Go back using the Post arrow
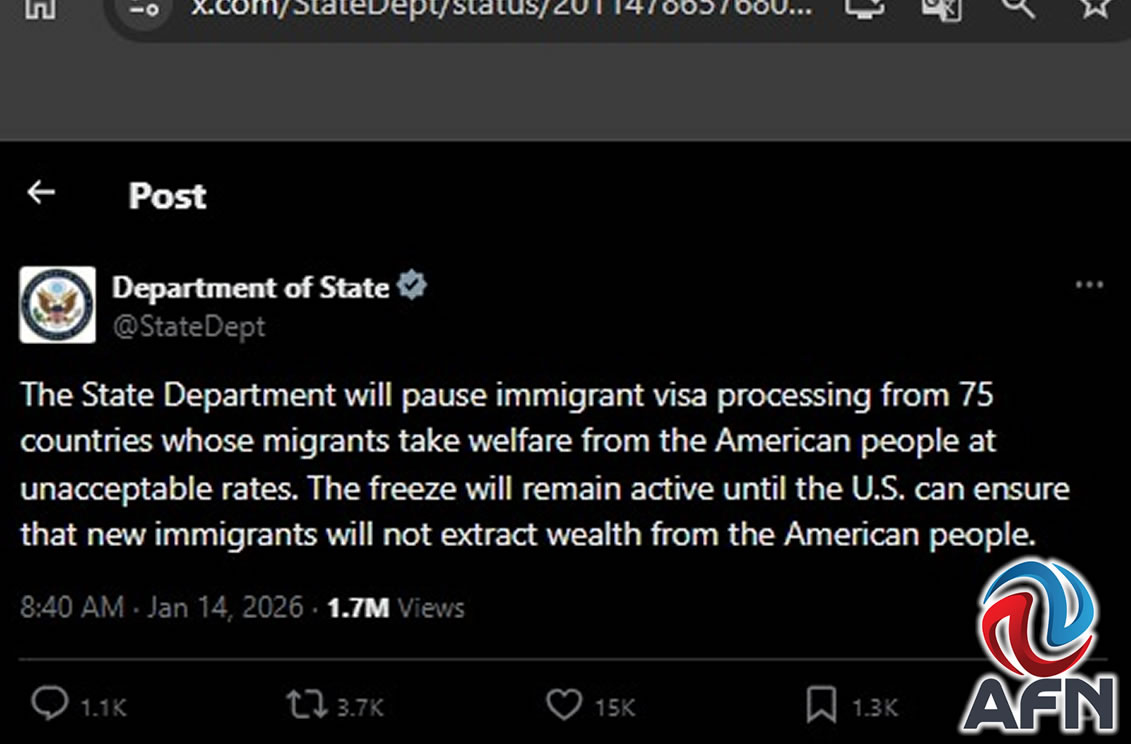The height and width of the screenshot is (744, 1131). (41, 193)
